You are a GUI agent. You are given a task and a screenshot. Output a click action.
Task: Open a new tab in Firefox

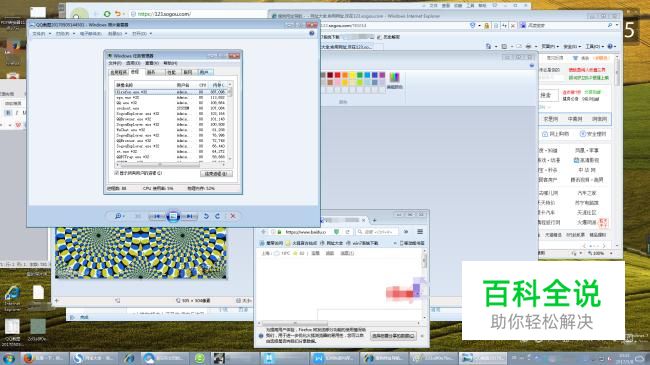tap(374, 220)
